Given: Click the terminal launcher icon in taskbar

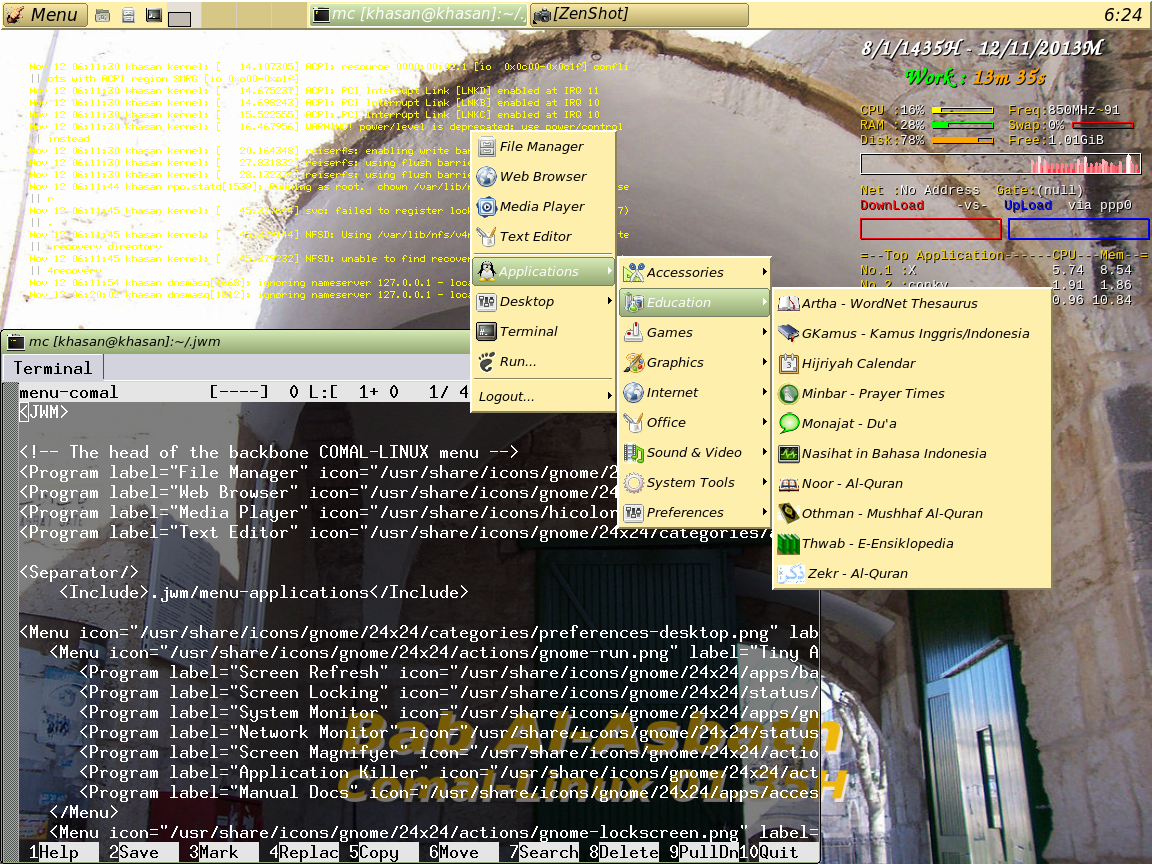Looking at the screenshot, I should click(x=154, y=15).
